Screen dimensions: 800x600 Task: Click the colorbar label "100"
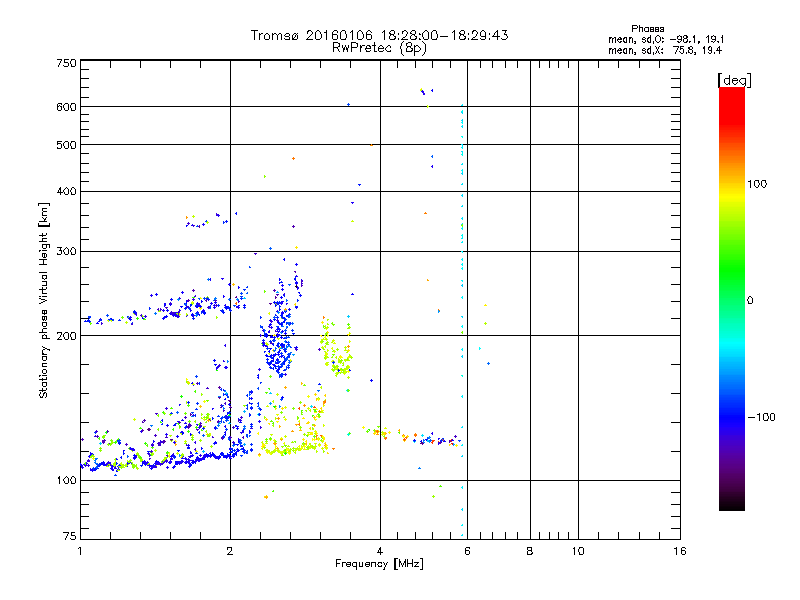(x=757, y=184)
